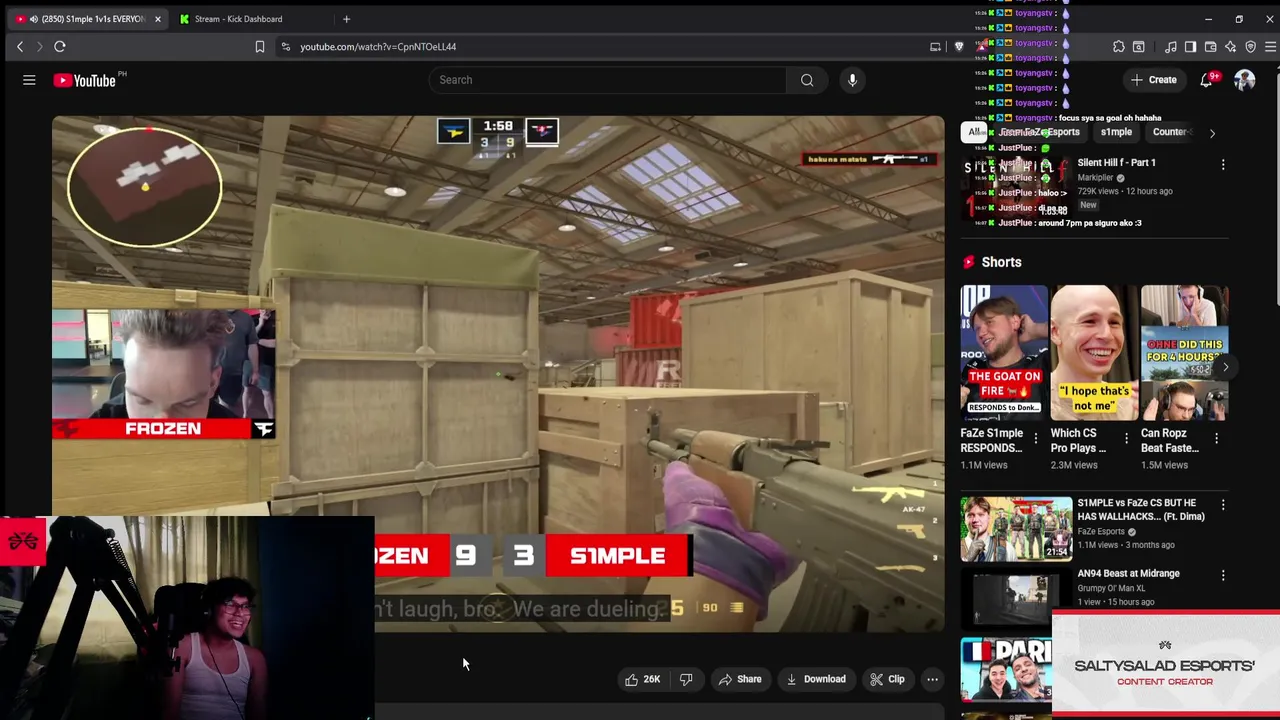Open 'OHNE DID THIS FOR 4 HOURS' short
The width and height of the screenshot is (1280, 720).
1184,353
